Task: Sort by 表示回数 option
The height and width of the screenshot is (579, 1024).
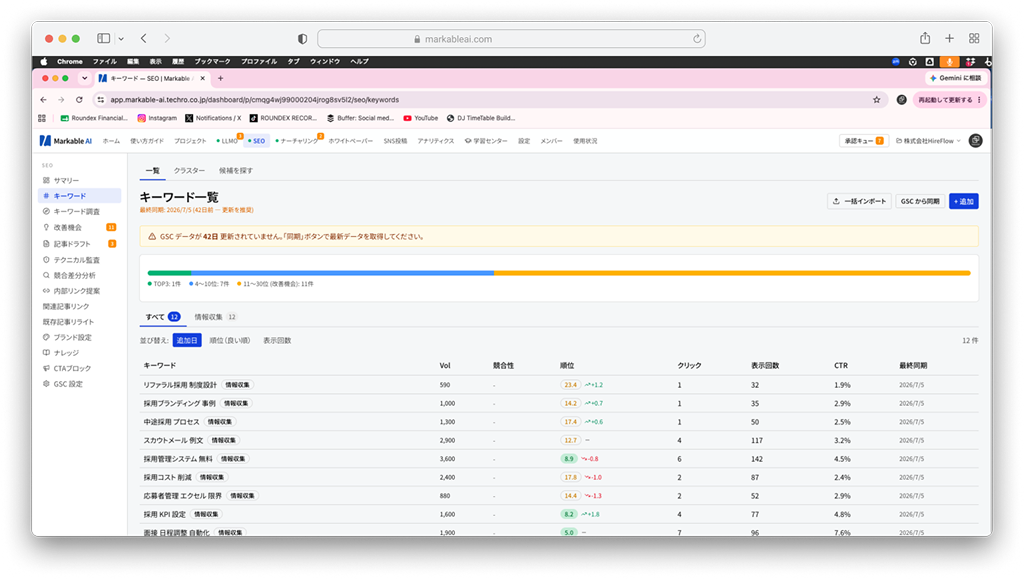Action: pos(277,341)
